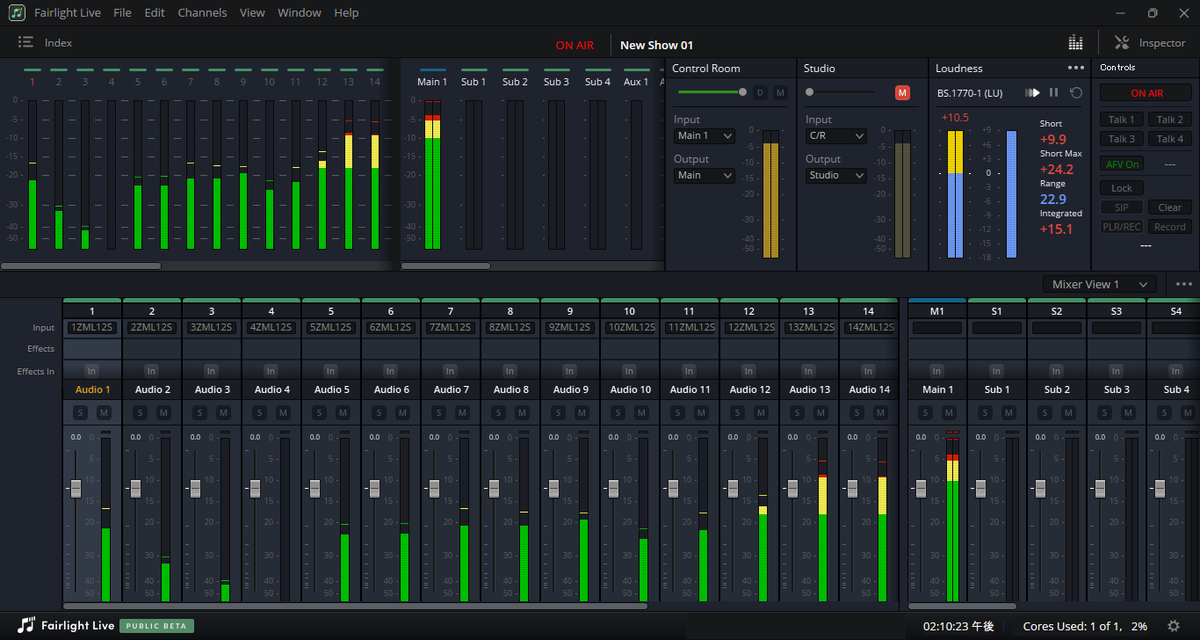Click Talk 4 button
Viewport: 1200px width, 640px height.
(x=1170, y=139)
